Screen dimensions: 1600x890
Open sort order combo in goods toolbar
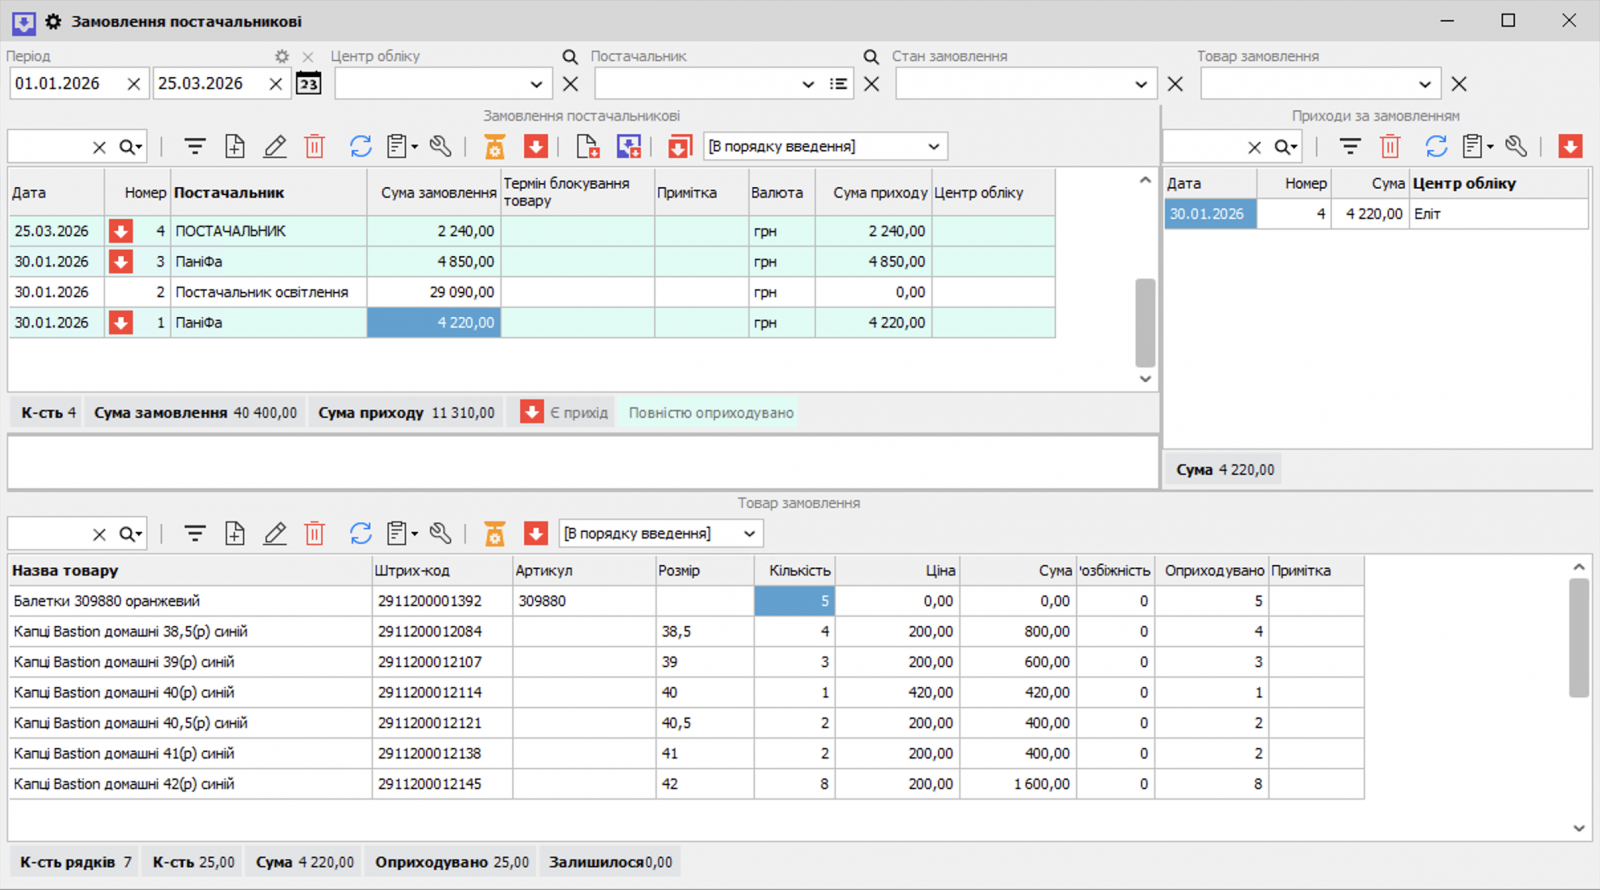coord(661,534)
